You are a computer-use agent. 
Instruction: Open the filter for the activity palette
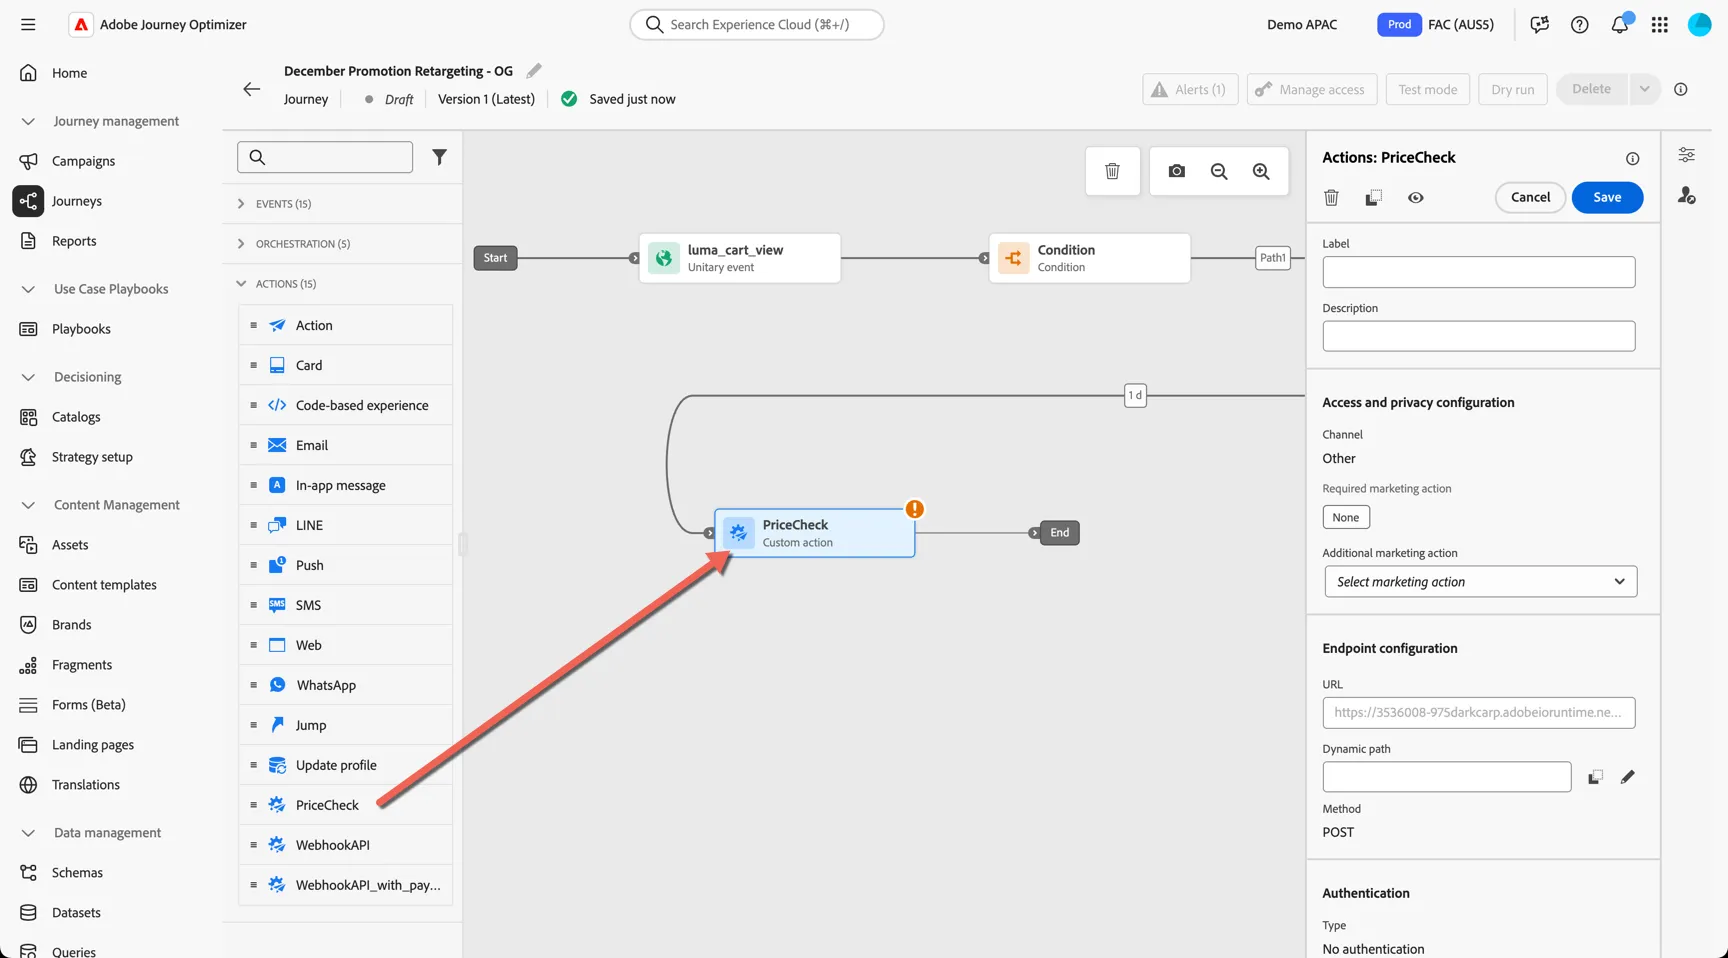(439, 157)
